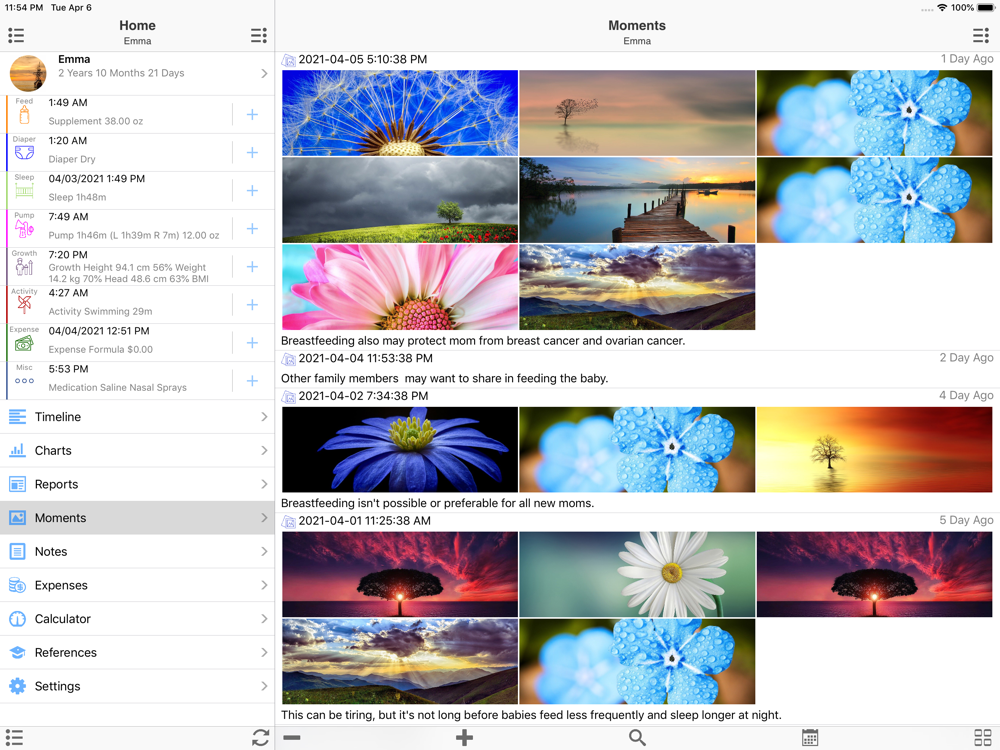Add a new moment with plus button

[x=464, y=738]
